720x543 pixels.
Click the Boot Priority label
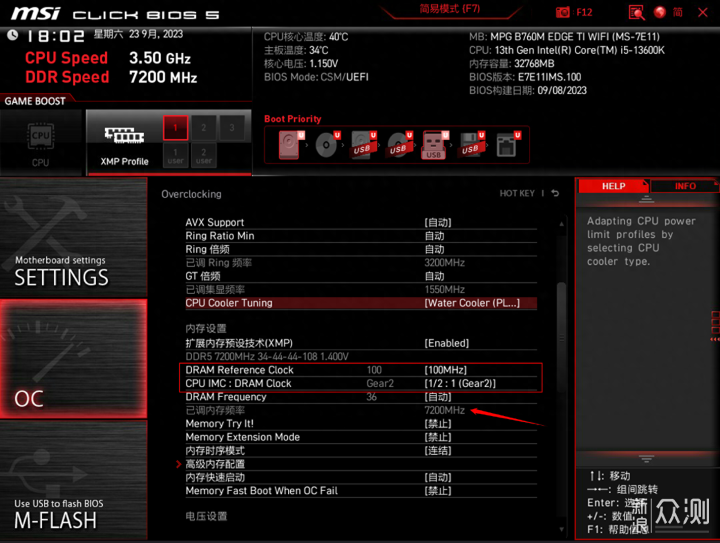click(x=292, y=119)
